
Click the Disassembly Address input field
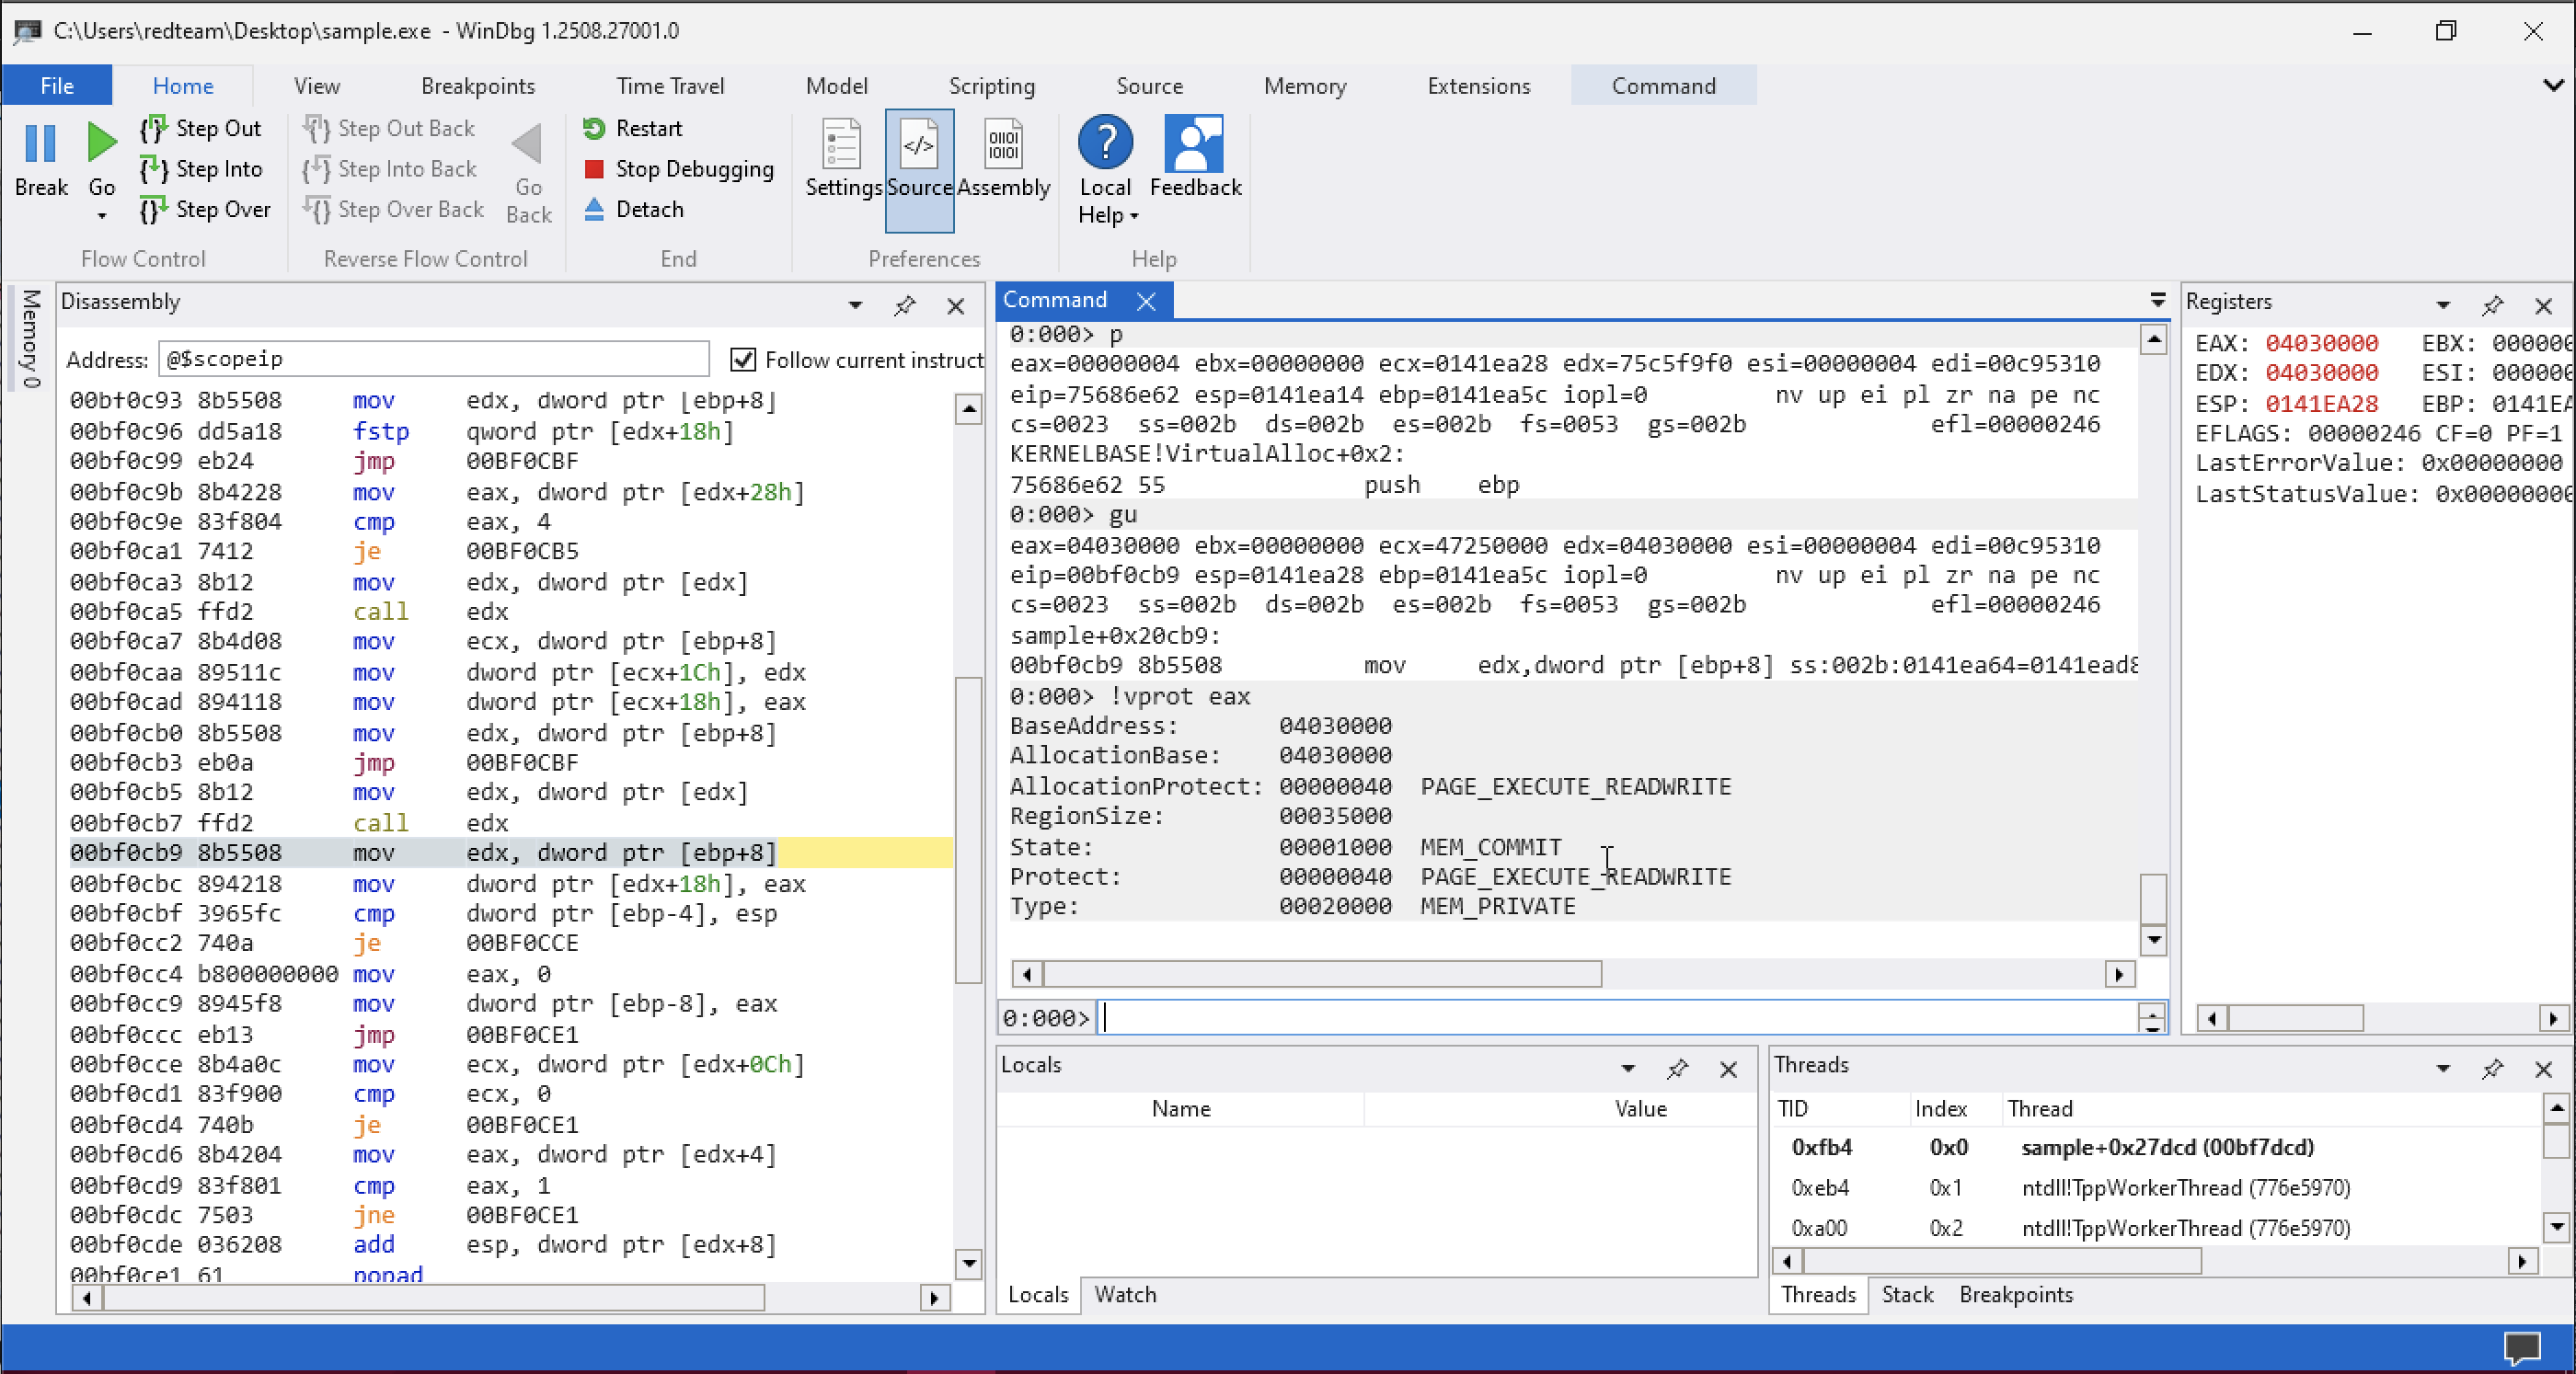433,359
